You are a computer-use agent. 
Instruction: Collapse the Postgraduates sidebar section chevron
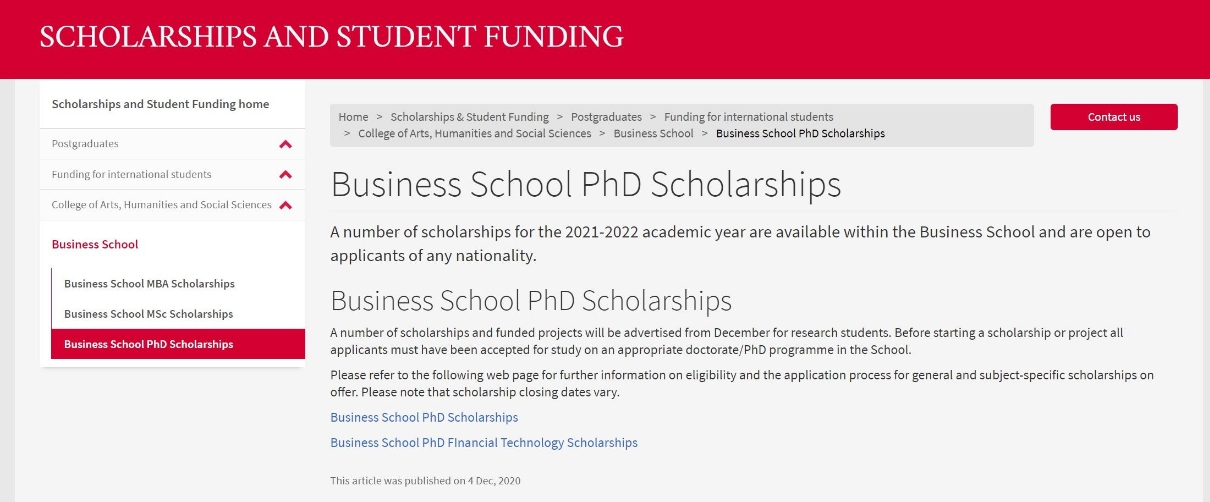coord(285,144)
